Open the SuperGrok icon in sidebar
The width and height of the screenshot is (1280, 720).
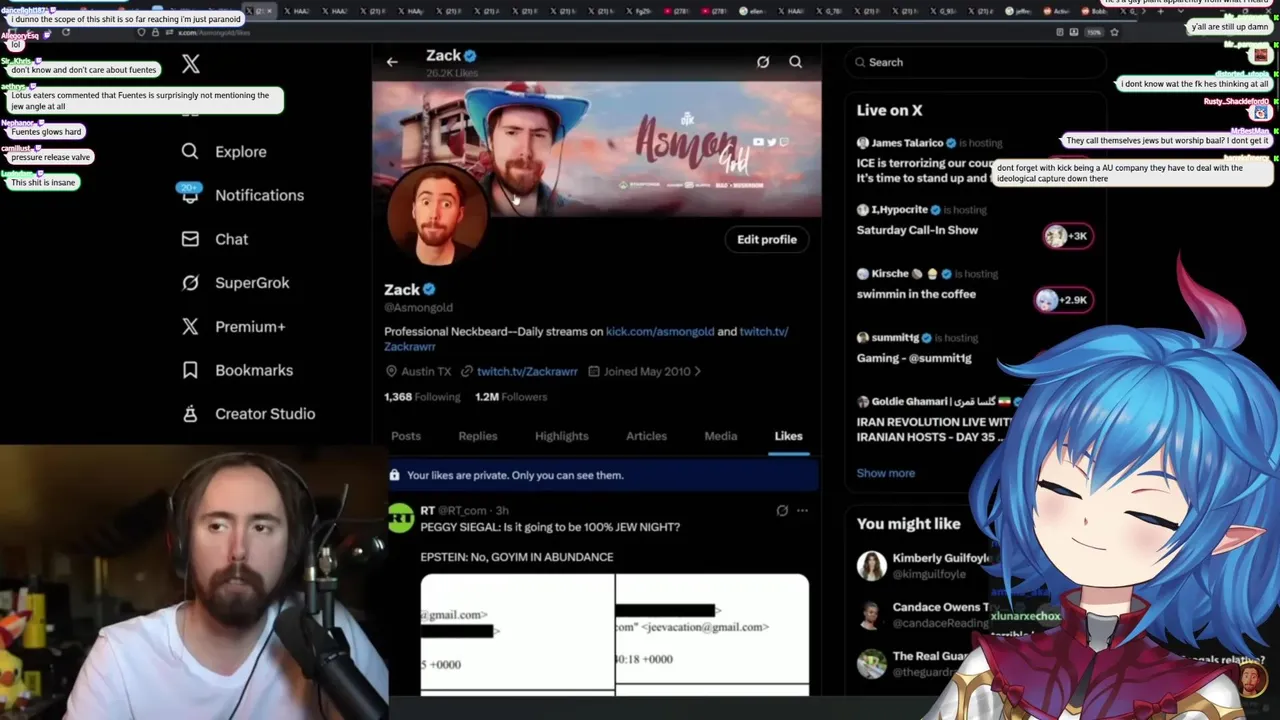pyautogui.click(x=190, y=283)
